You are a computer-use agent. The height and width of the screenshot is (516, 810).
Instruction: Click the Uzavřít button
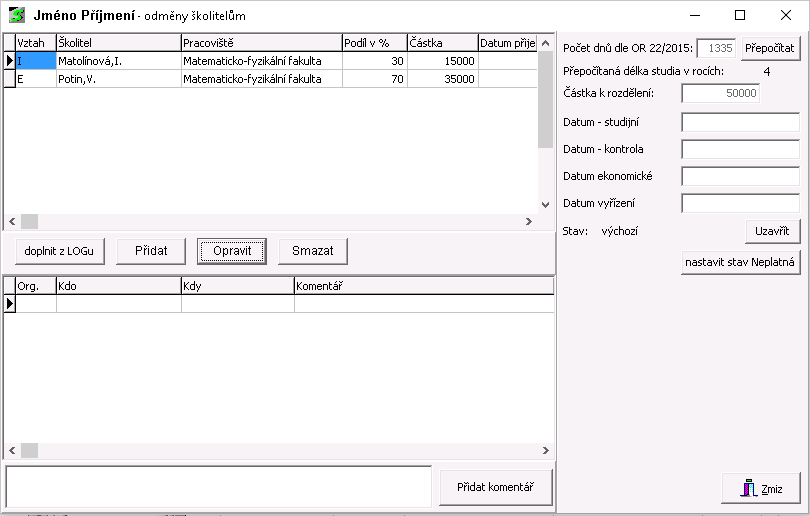point(773,231)
